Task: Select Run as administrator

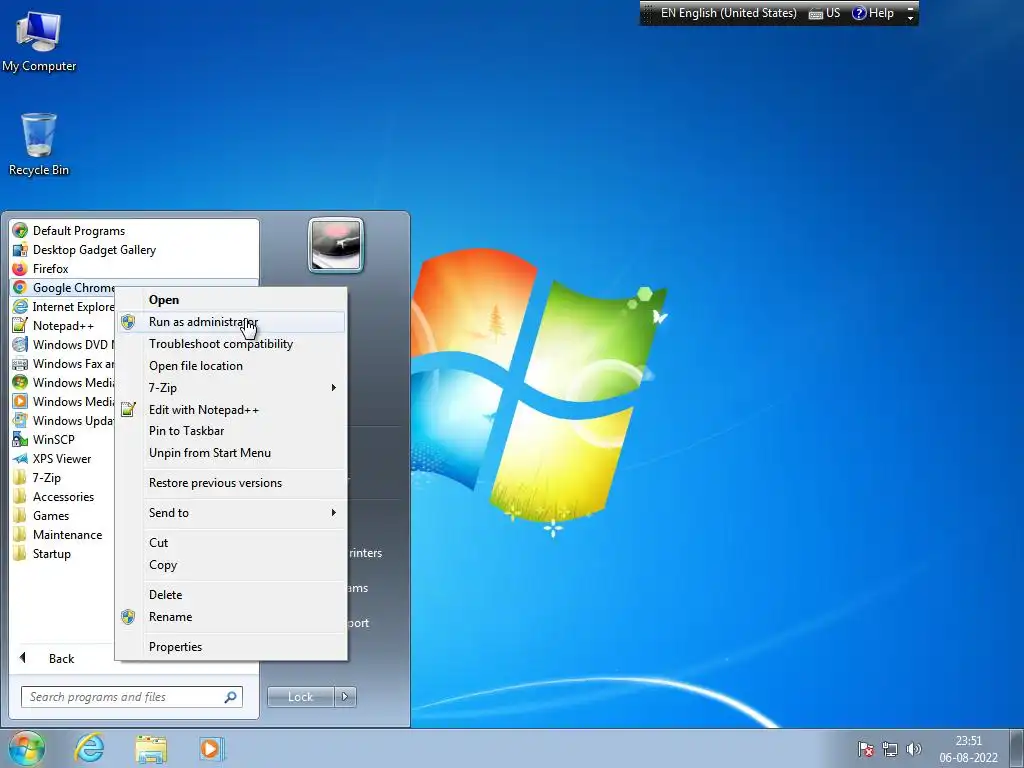Action: tap(231, 321)
